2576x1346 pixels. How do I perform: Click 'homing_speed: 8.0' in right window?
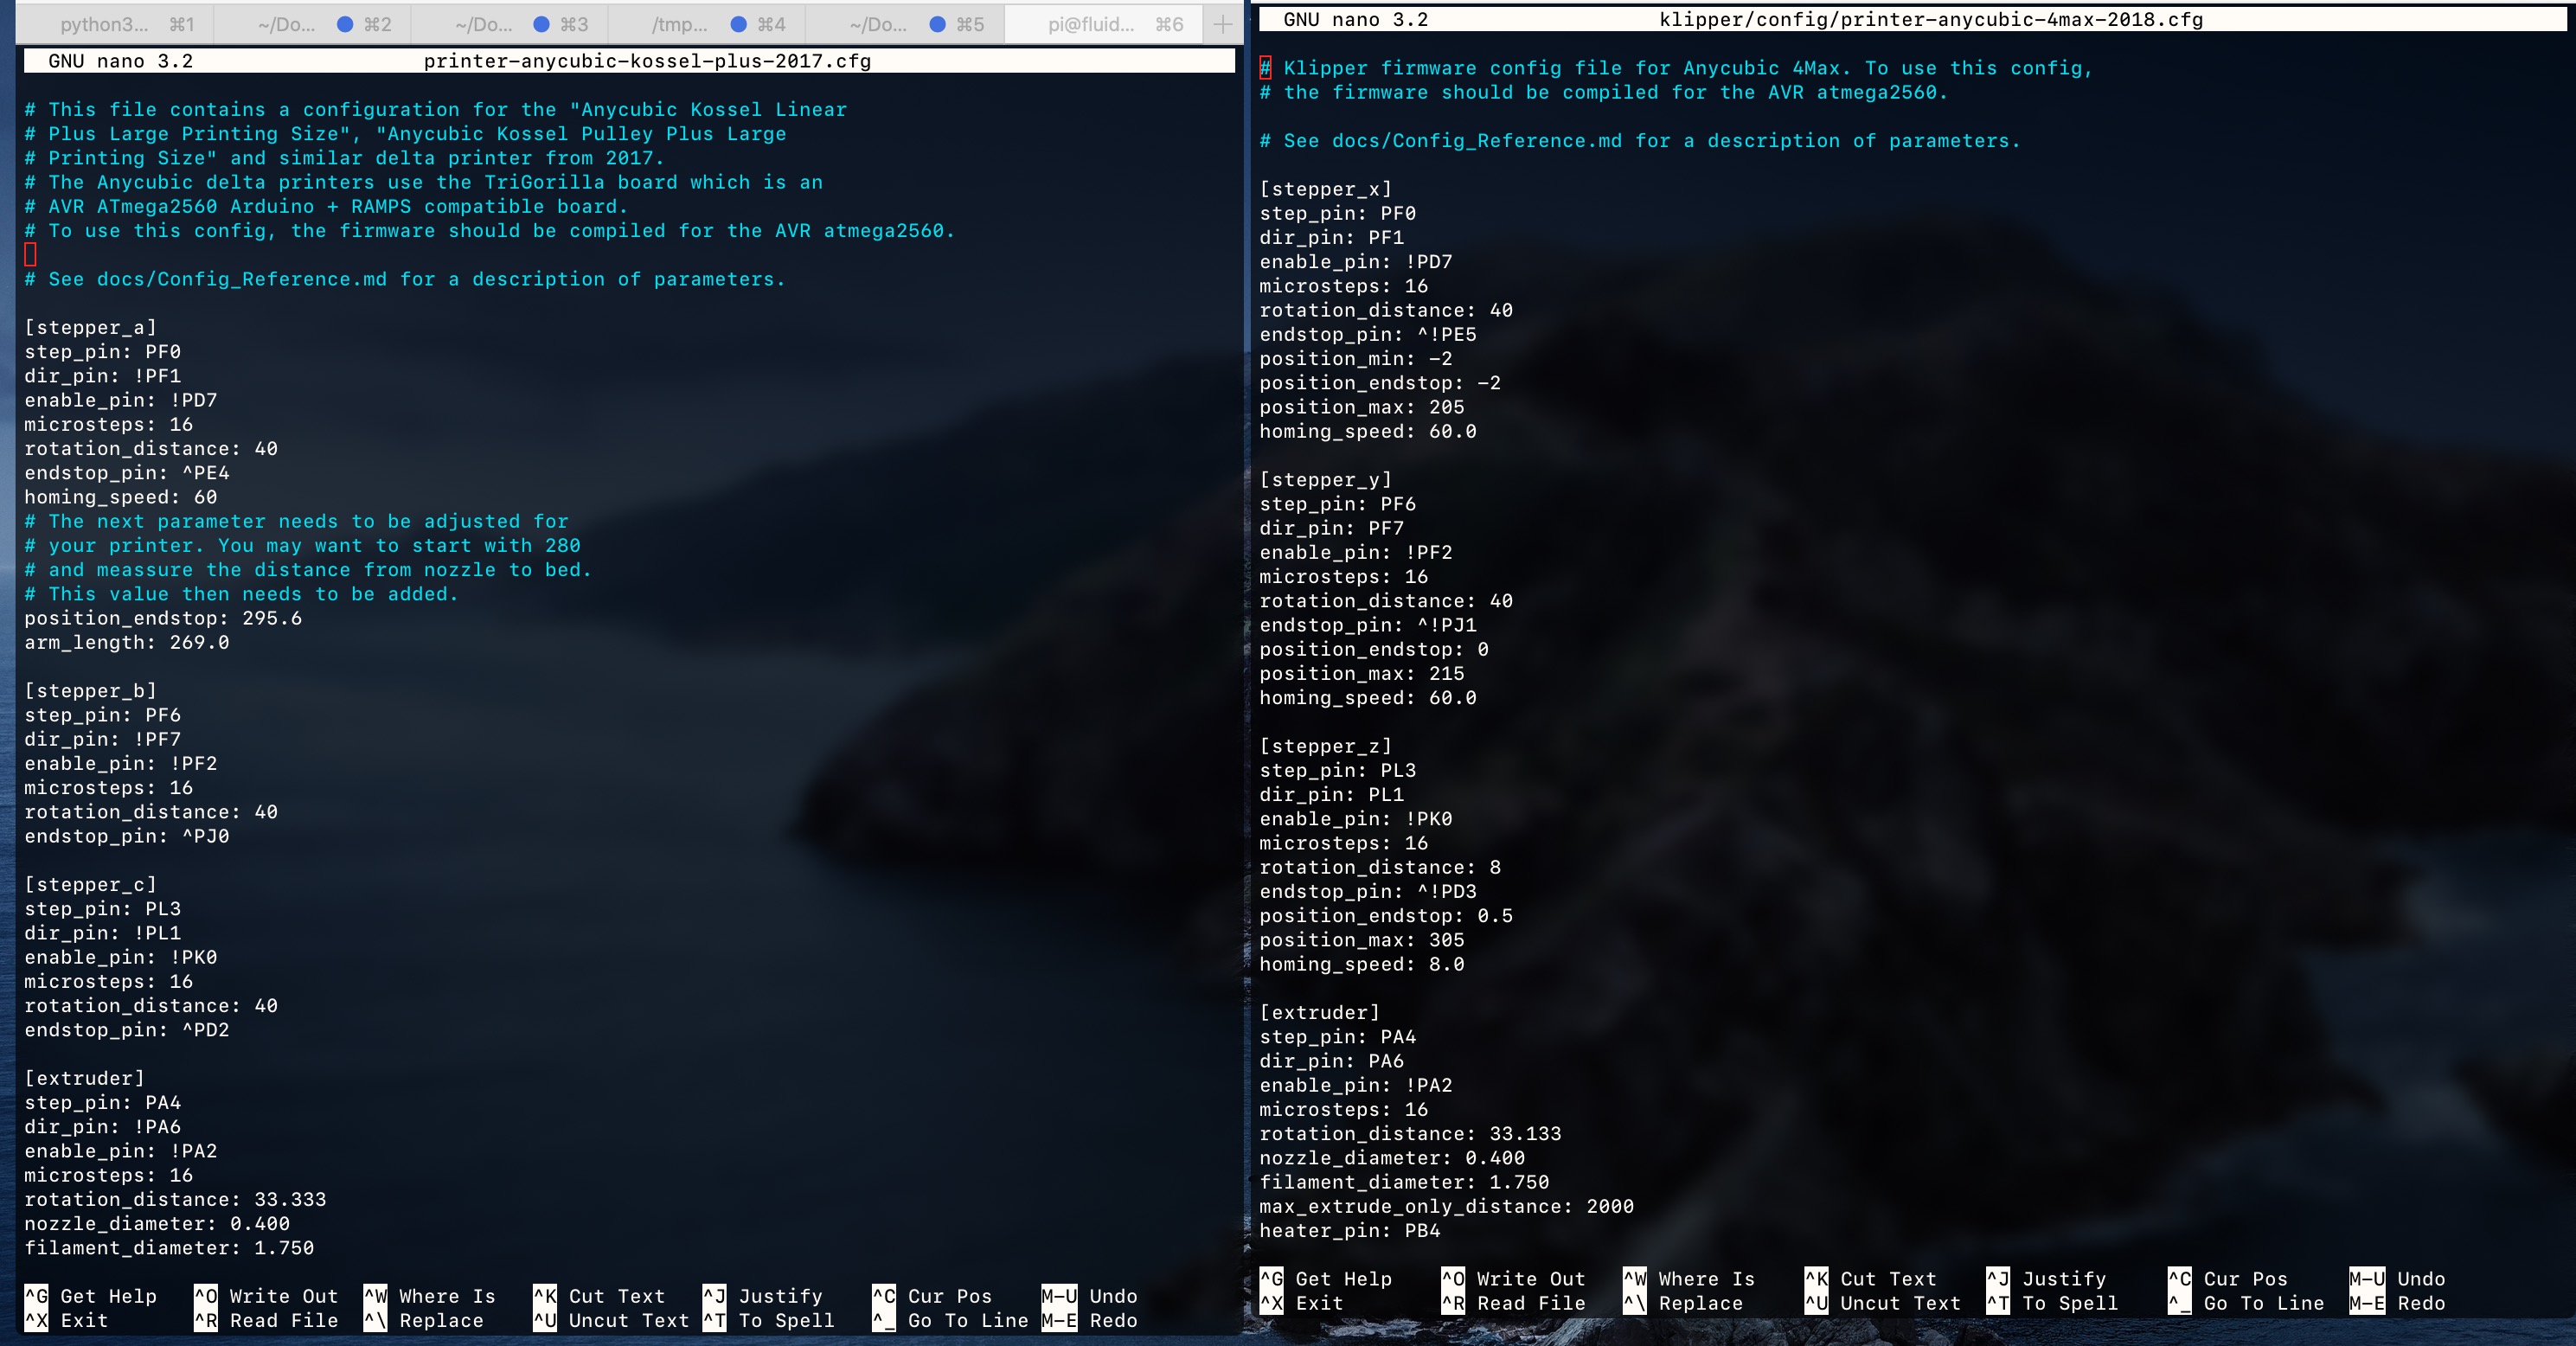click(1362, 964)
